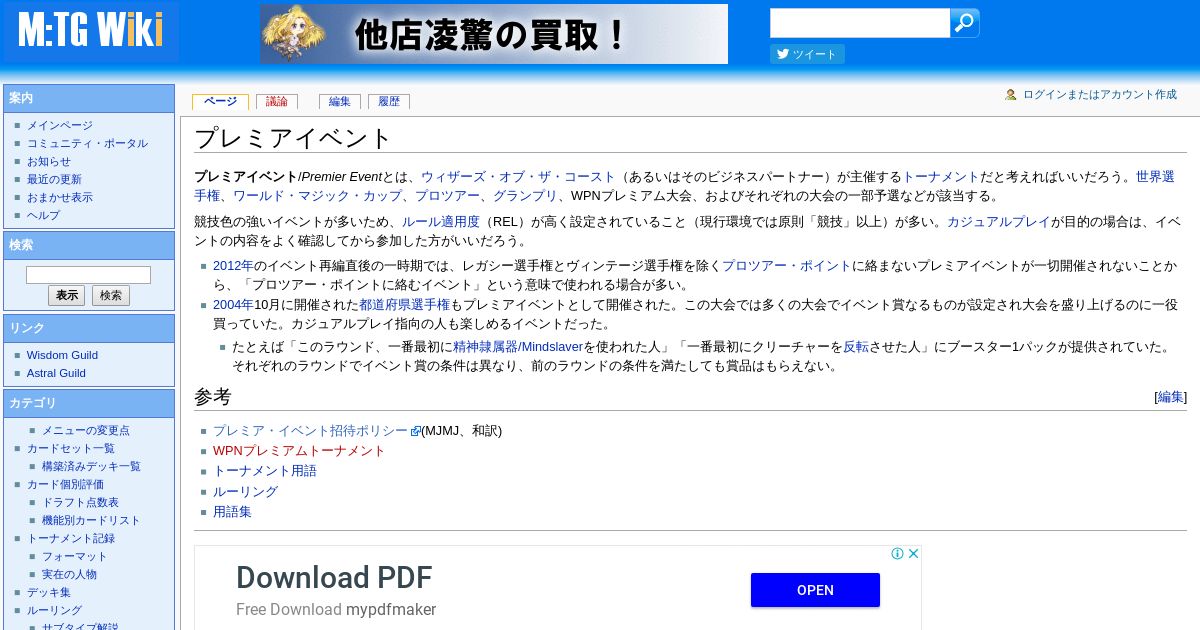Open メニューの変更点 category link
This screenshot has width=1200, height=630.
click(85, 430)
